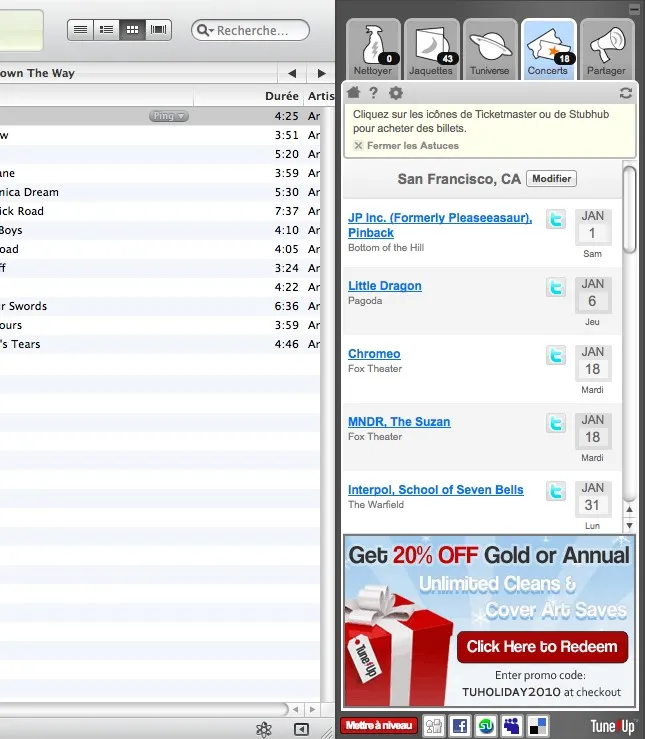Open the Jaquettes tab

click(431, 49)
